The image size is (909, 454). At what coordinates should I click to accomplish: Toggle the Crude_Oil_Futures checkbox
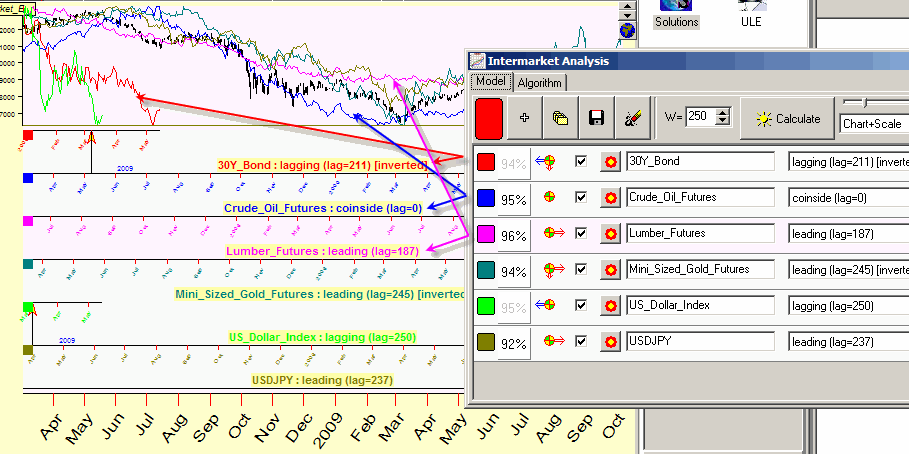pyautogui.click(x=581, y=198)
